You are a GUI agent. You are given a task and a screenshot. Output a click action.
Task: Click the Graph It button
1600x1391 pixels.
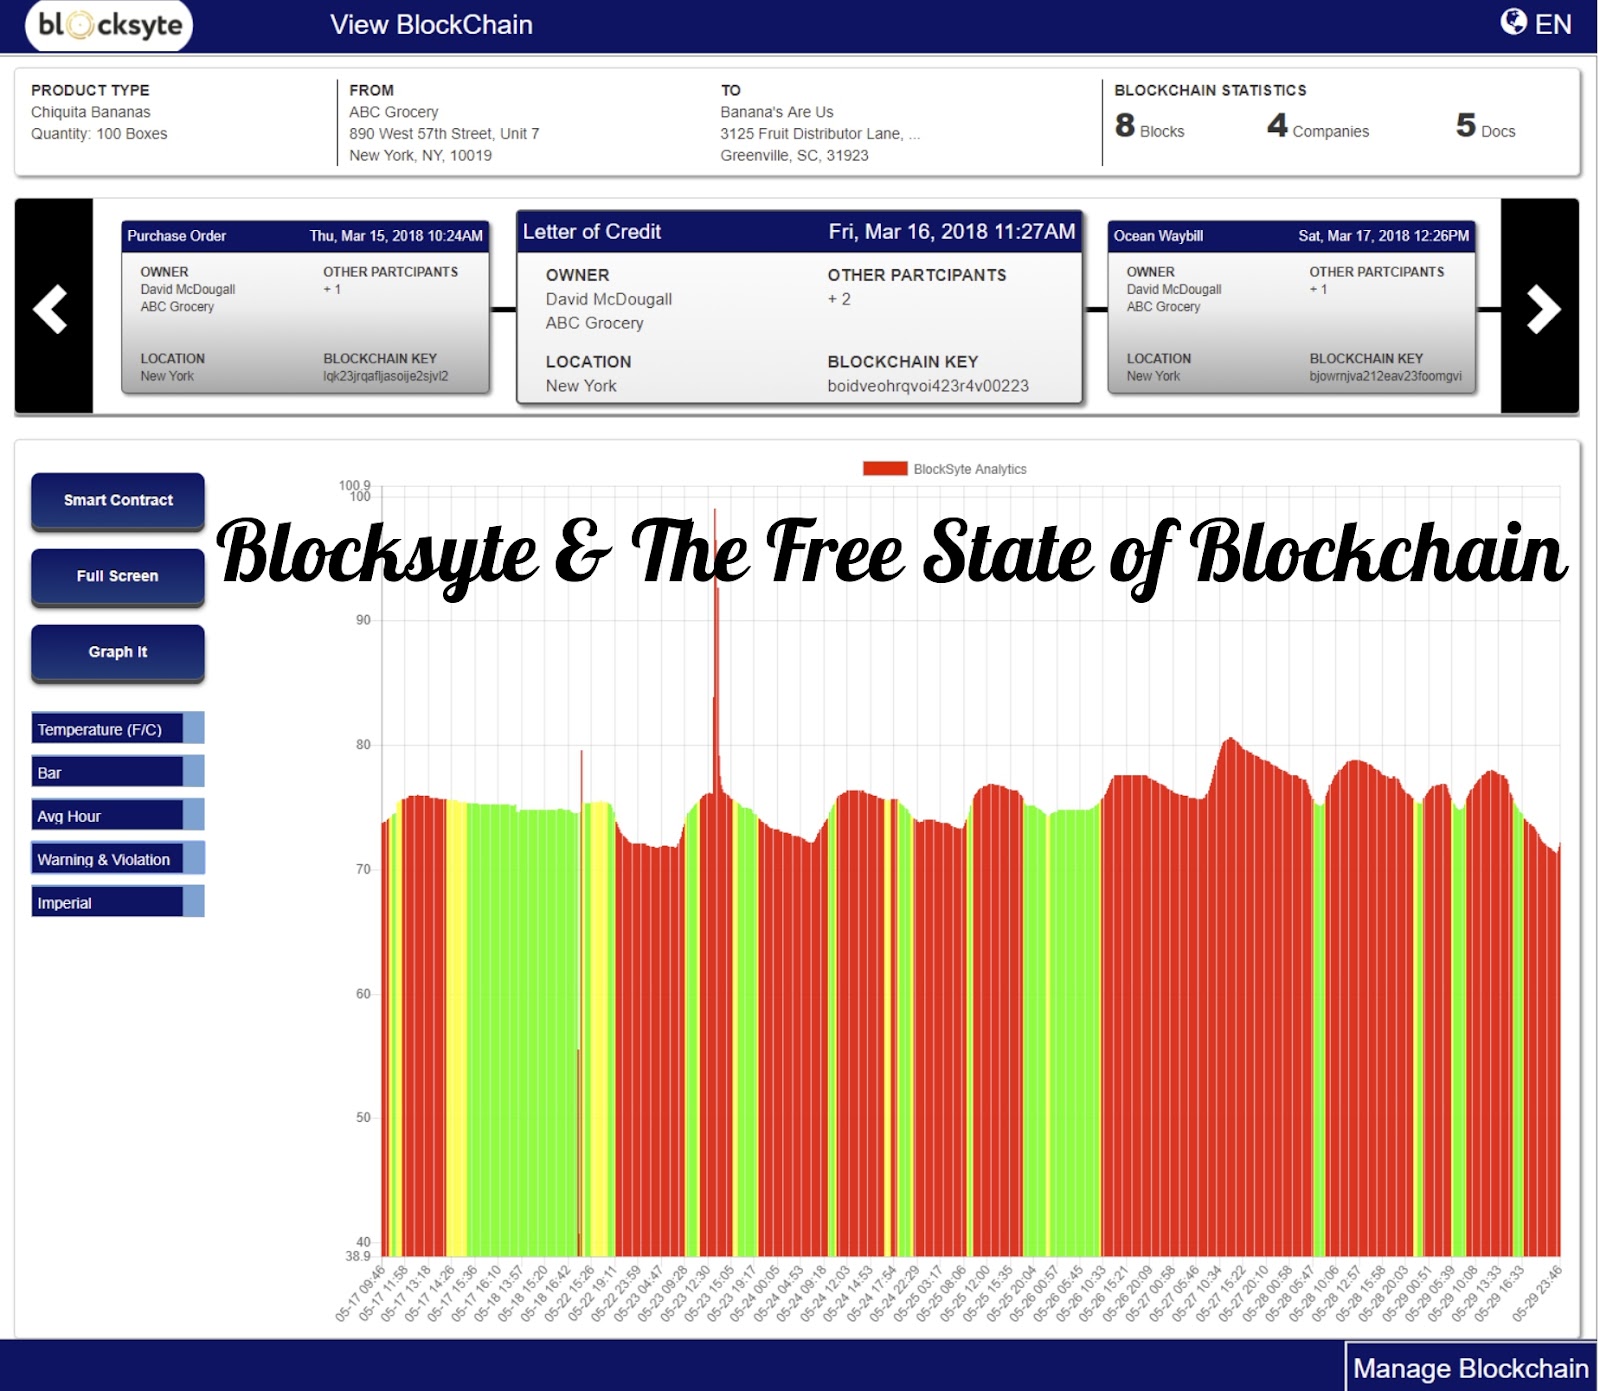118,653
